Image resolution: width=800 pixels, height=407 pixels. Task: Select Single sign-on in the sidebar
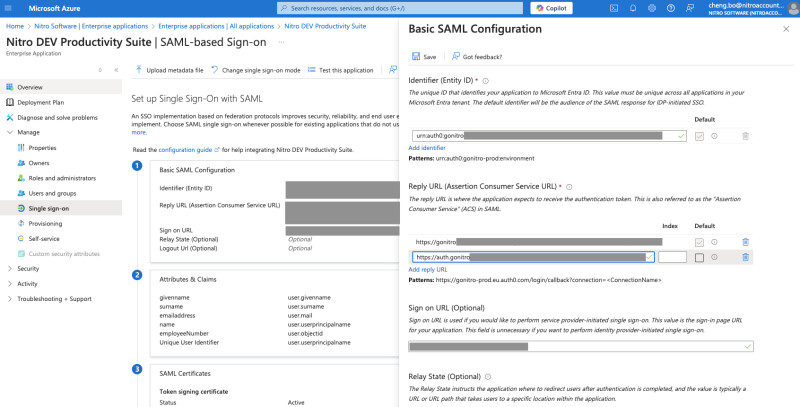(61, 208)
